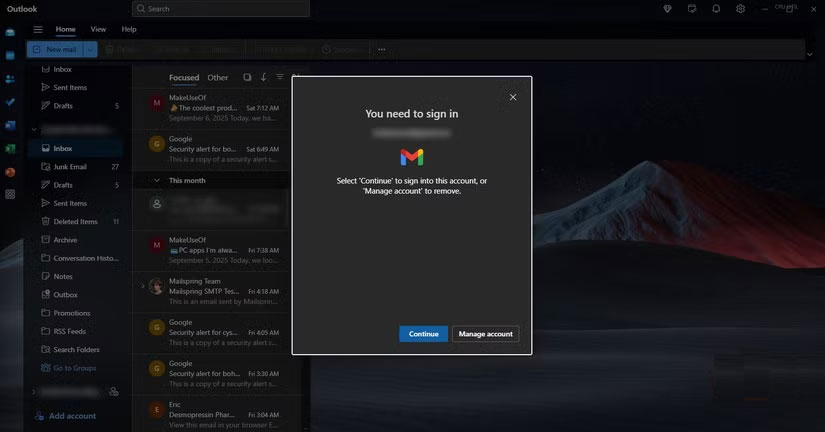Collapse the This month group
The image size is (825, 432).
[x=155, y=180]
